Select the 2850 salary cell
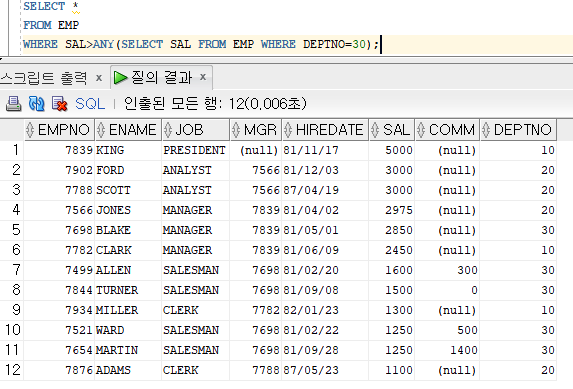The image size is (573, 389). coord(392,230)
